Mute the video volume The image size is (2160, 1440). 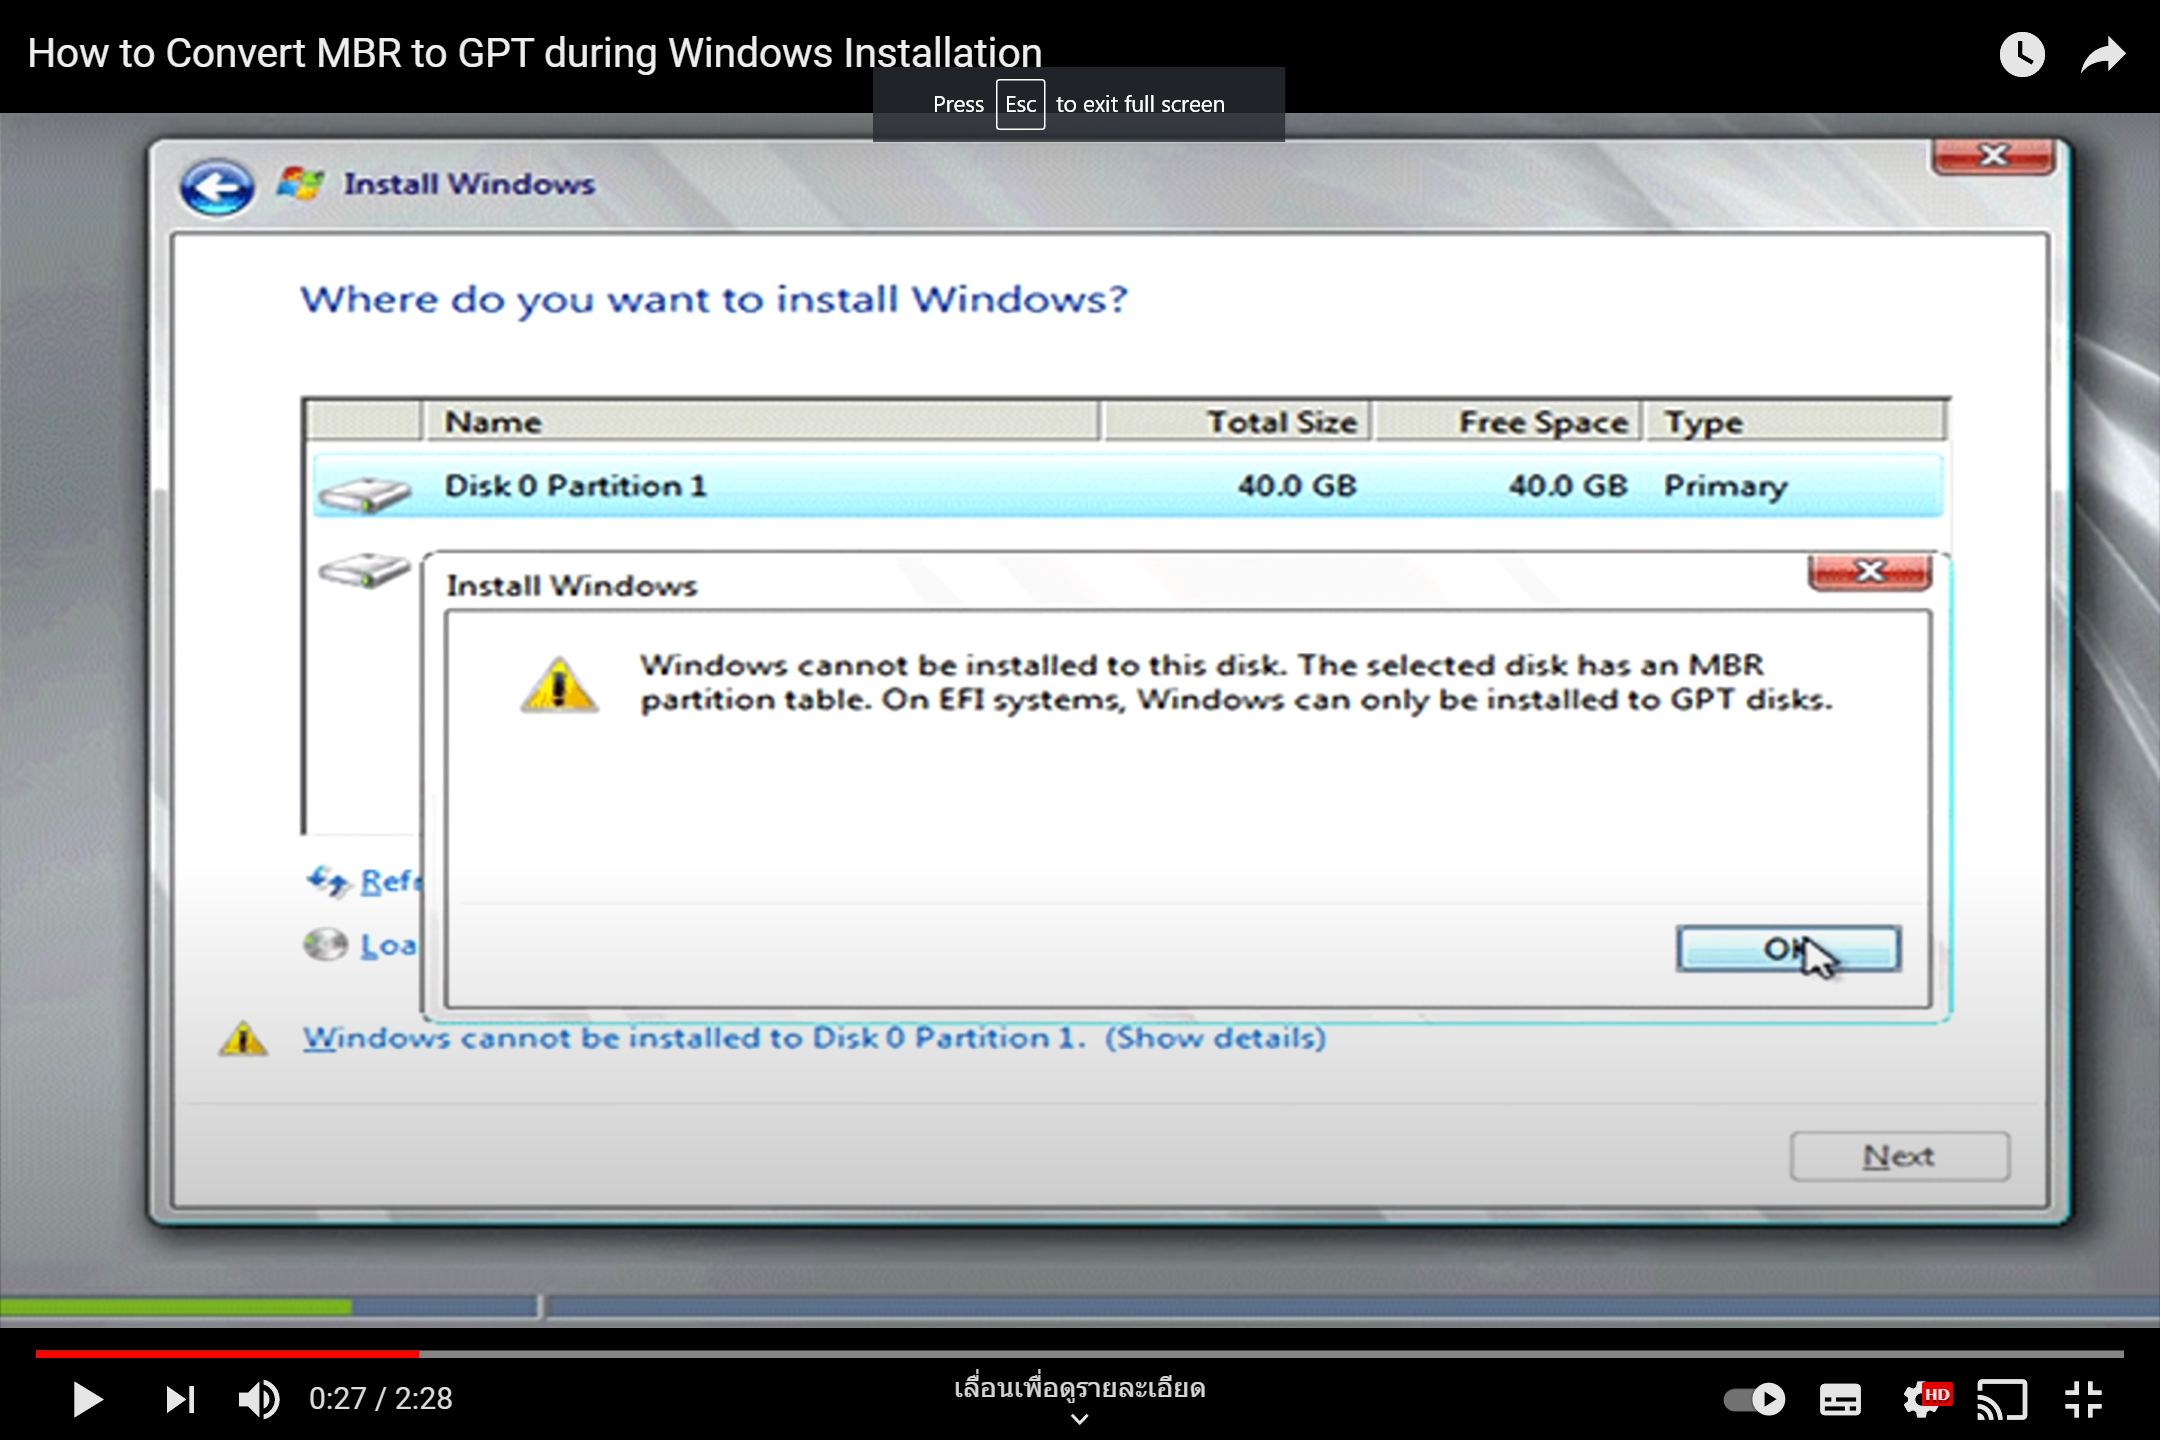[258, 1399]
